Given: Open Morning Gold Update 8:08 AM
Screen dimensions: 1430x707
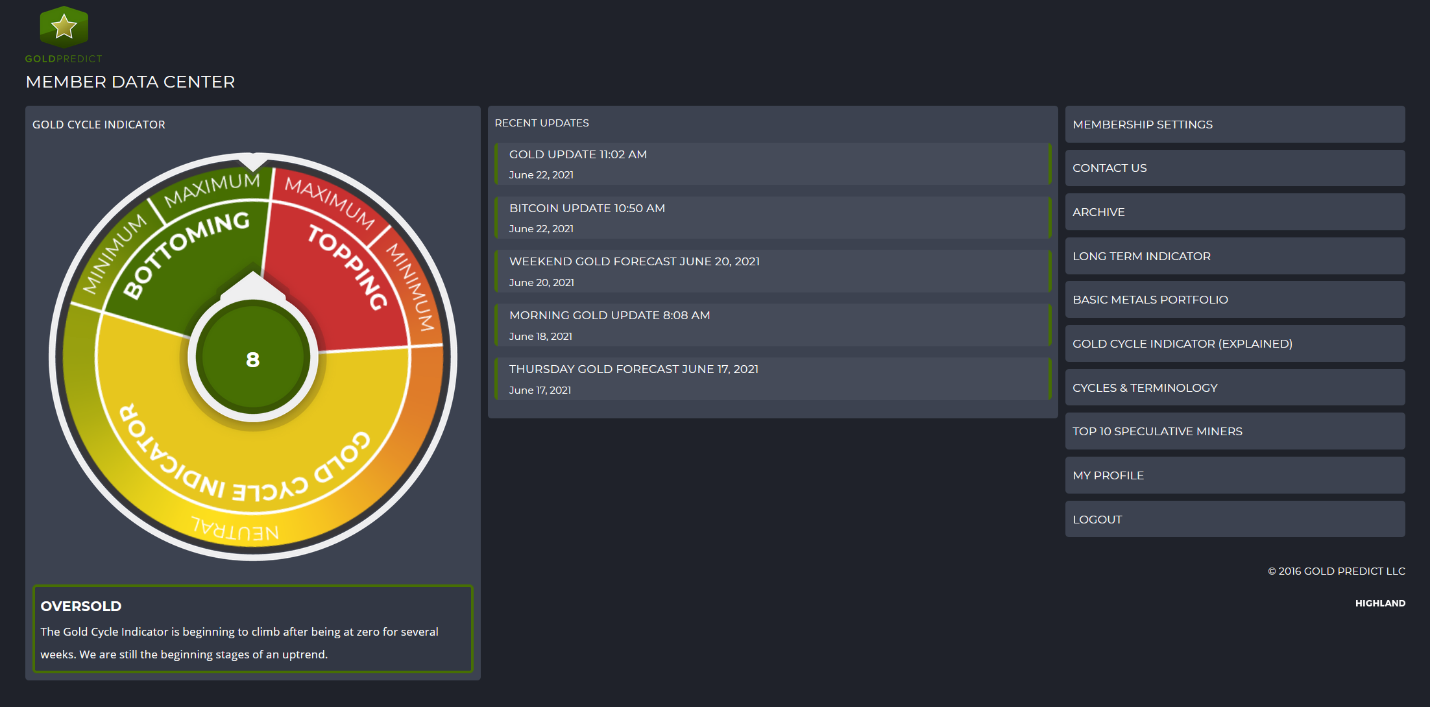Looking at the screenshot, I should coord(609,316).
